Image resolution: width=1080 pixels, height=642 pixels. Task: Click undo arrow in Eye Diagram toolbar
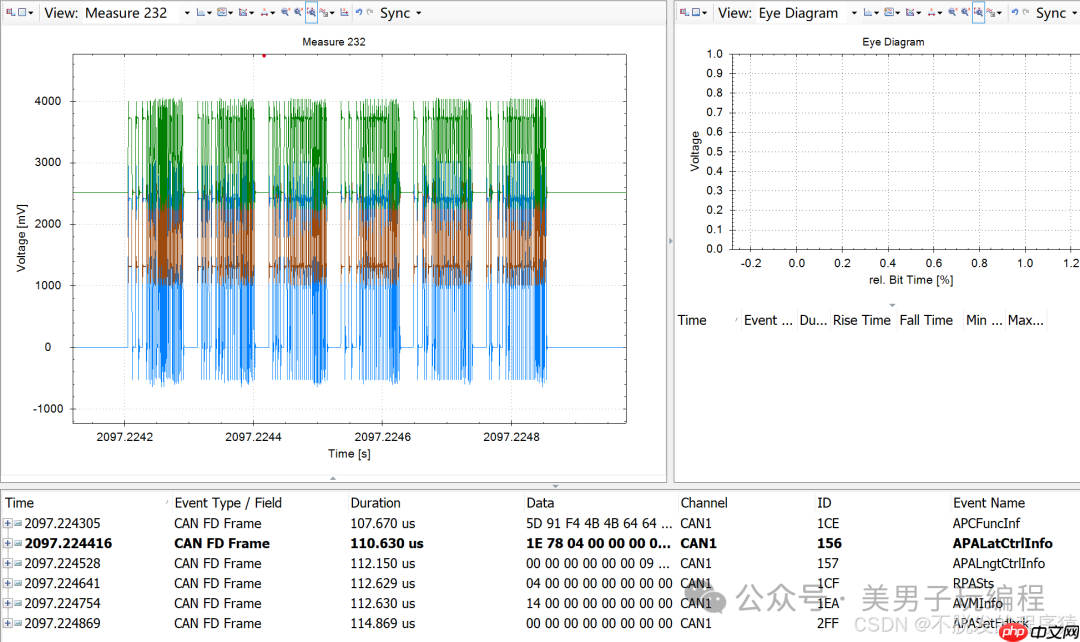click(x=1014, y=13)
